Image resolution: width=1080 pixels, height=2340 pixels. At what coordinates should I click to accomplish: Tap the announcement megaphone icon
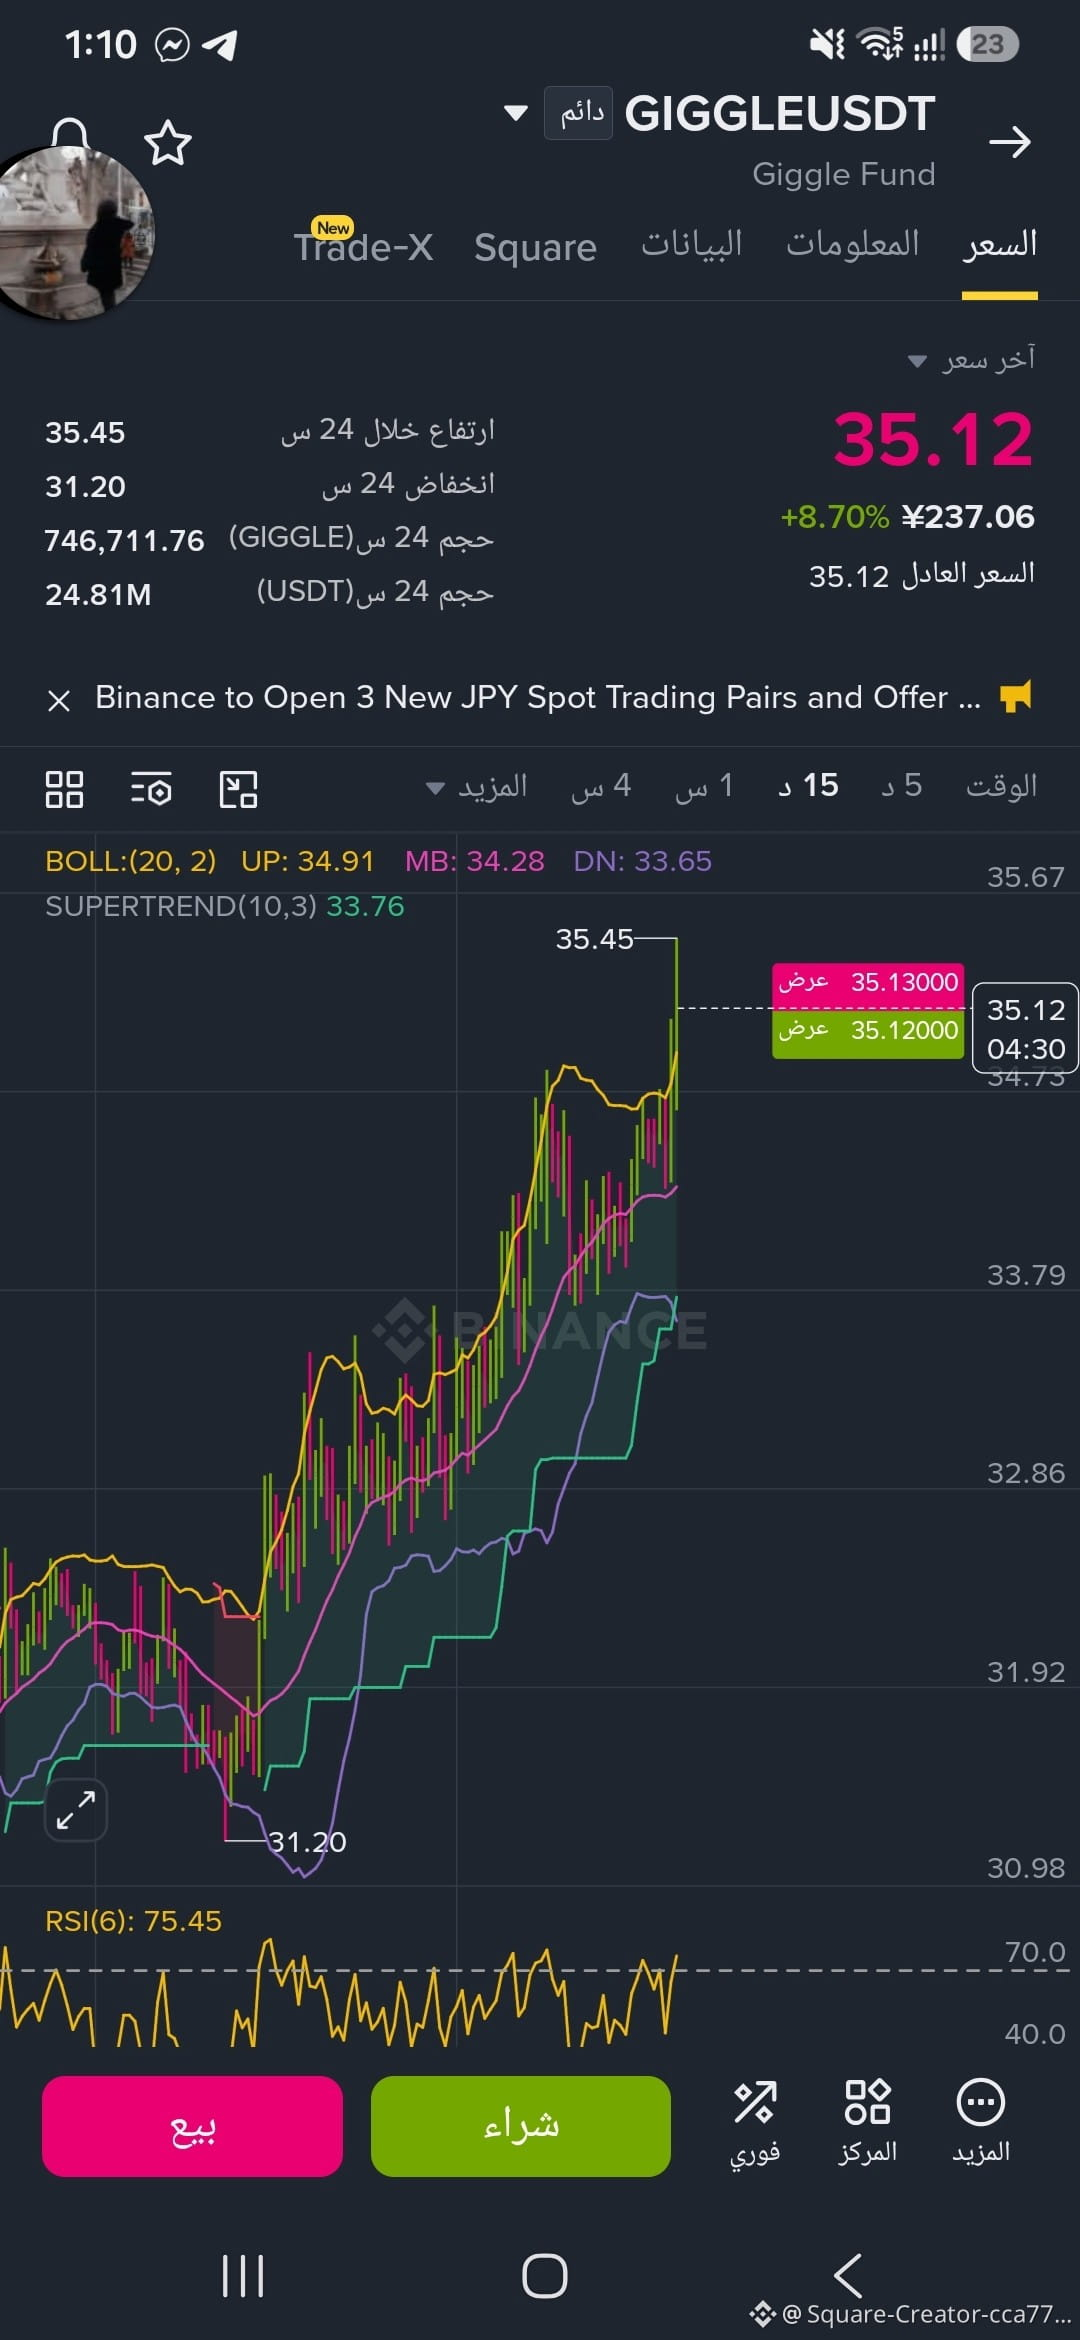click(x=1016, y=696)
